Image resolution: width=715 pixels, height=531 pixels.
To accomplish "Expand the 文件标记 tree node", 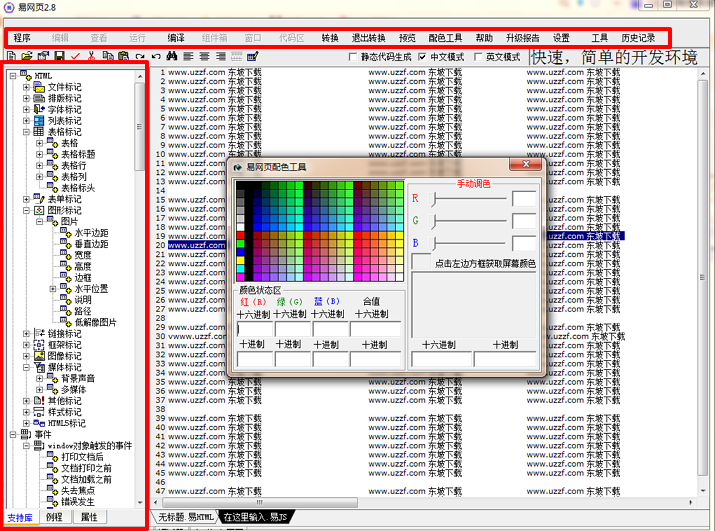I will pyautogui.click(x=27, y=87).
